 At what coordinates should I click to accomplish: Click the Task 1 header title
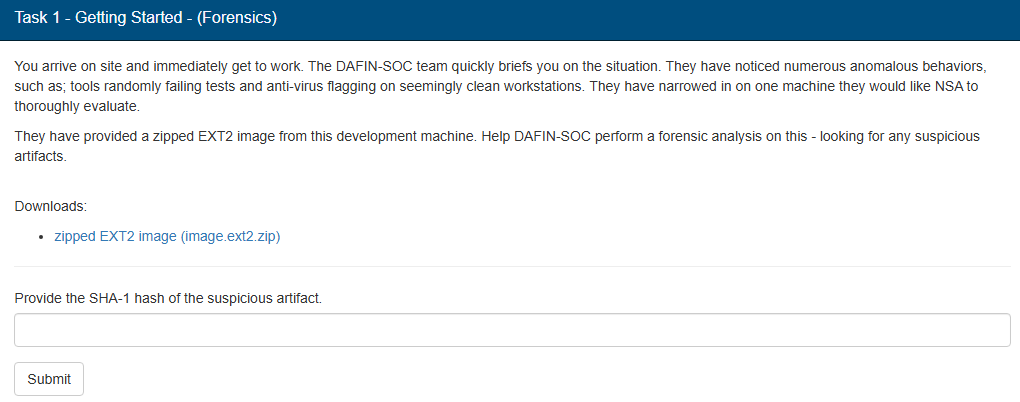point(146,18)
